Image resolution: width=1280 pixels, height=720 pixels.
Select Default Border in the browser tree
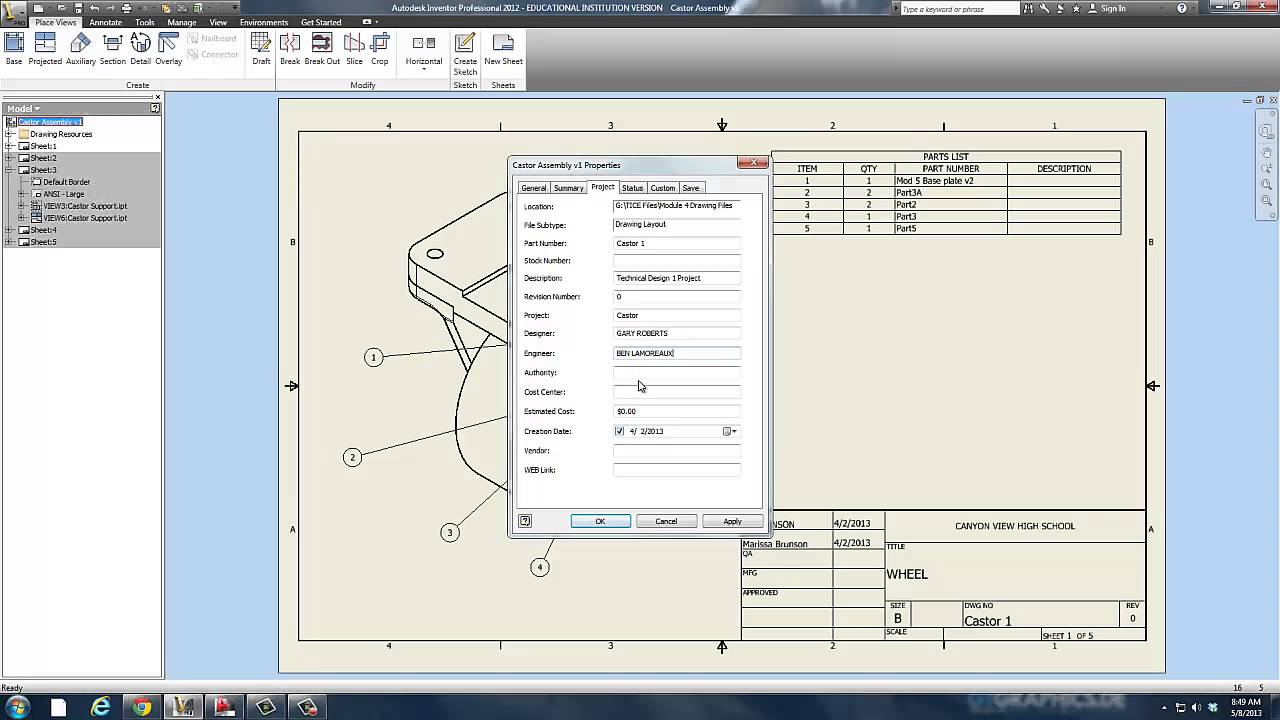coord(66,182)
